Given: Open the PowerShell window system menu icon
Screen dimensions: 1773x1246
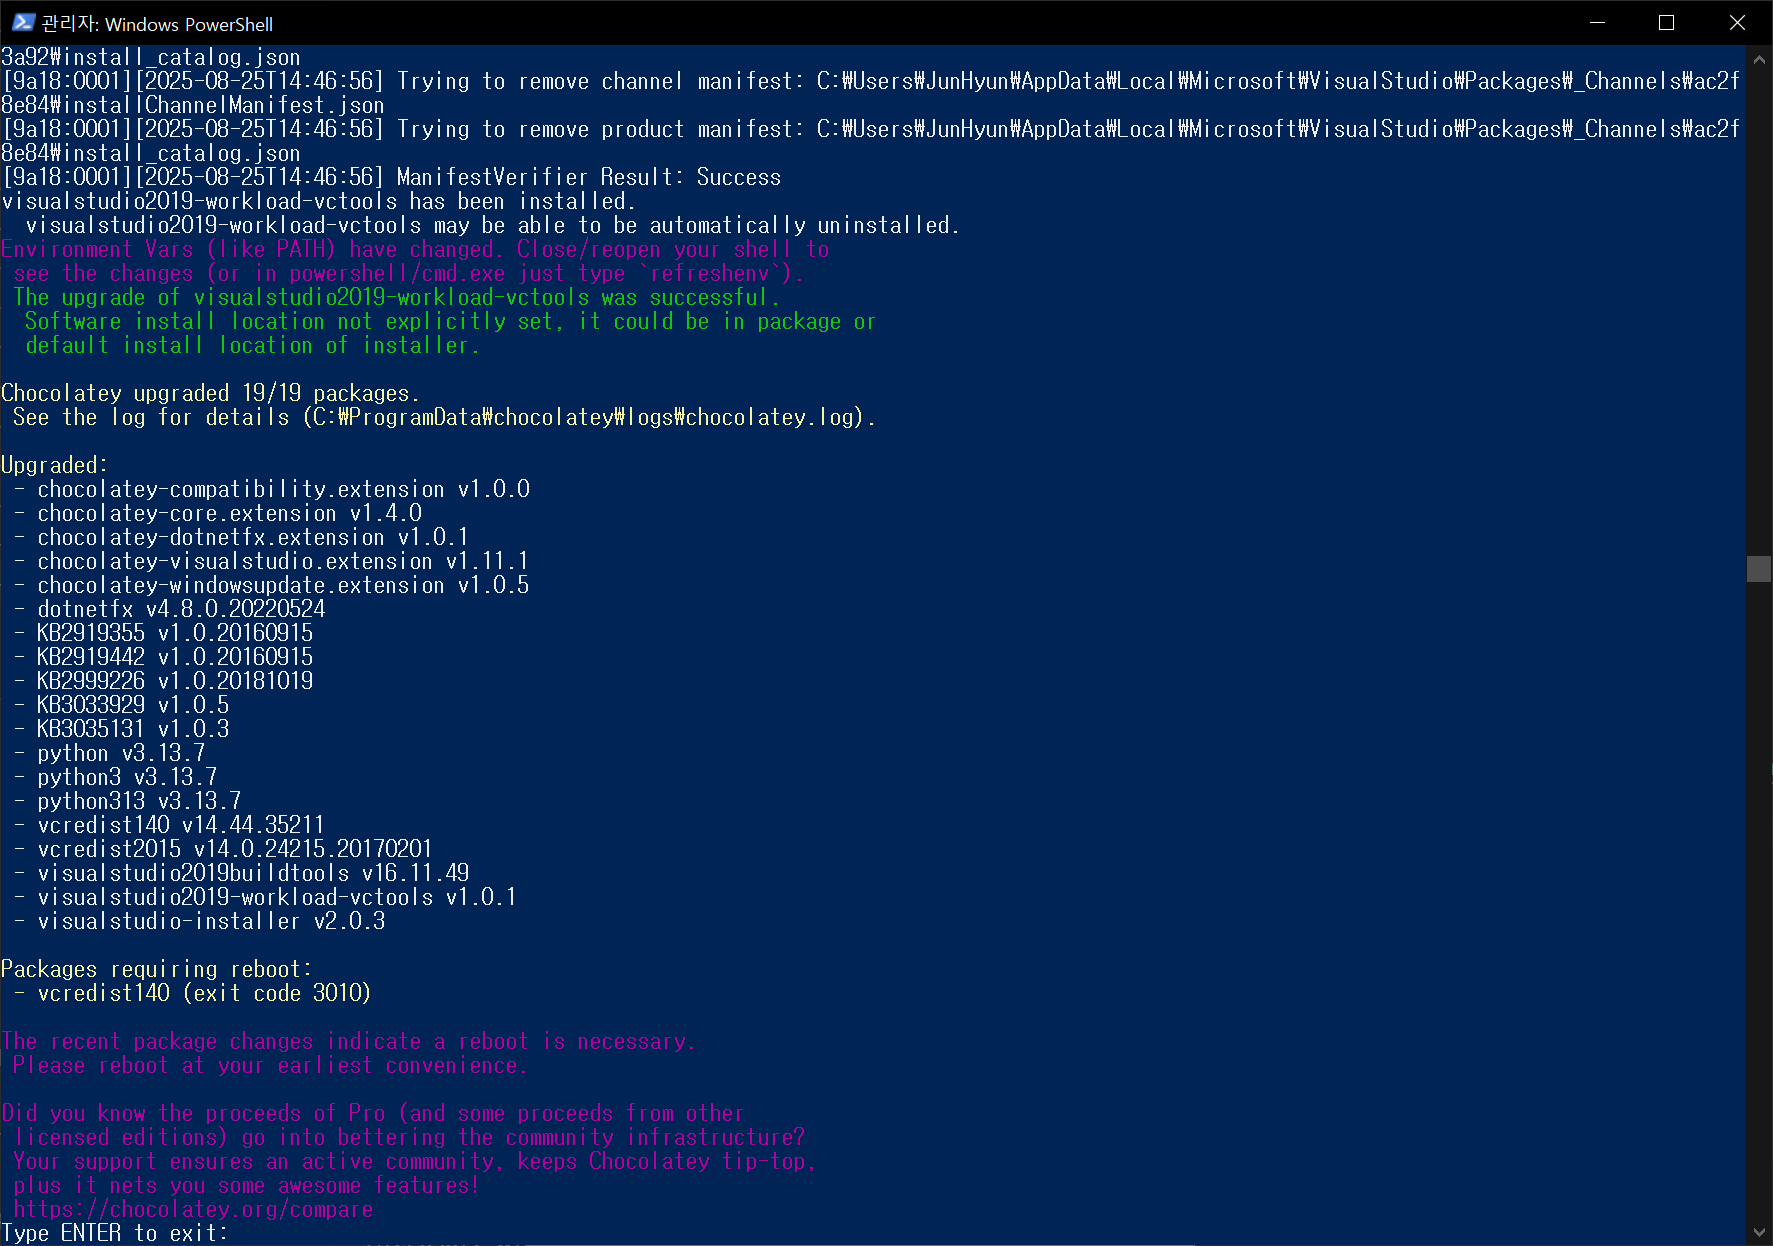Looking at the screenshot, I should point(23,22).
